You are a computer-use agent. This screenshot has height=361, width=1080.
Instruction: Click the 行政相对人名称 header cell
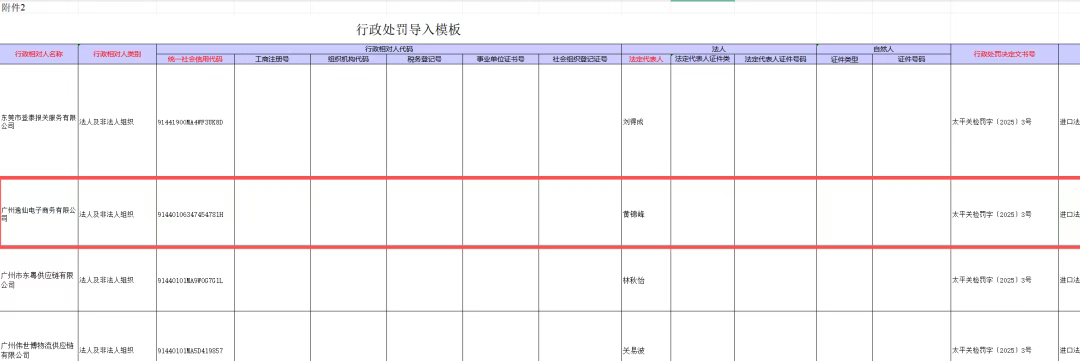[x=39, y=54]
